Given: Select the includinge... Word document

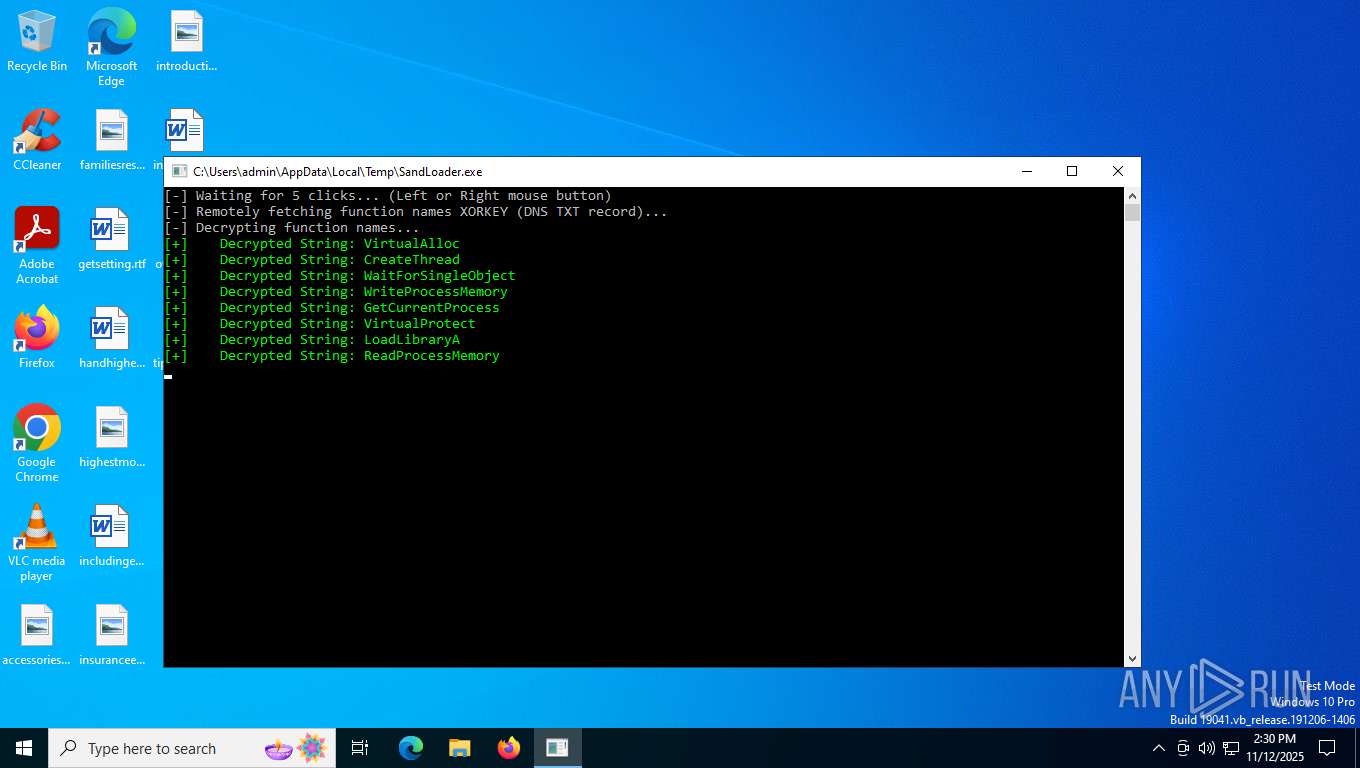Looking at the screenshot, I should (111, 536).
